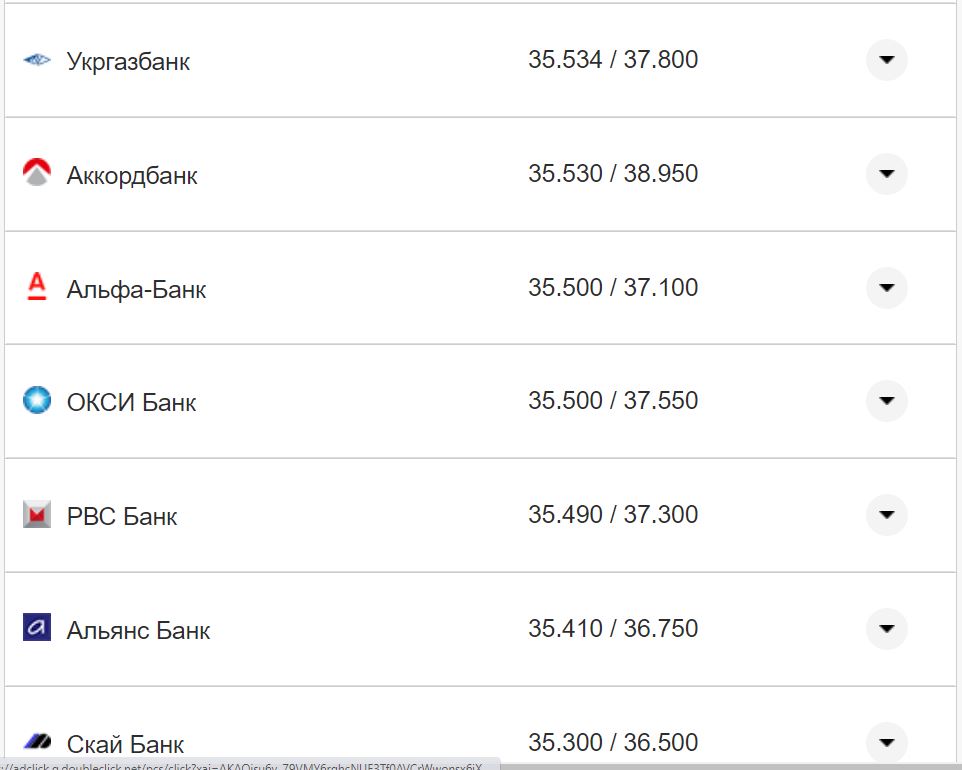Click the 35.410 / 36.750 rate value
Viewport: 962px width, 770px height.
click(x=612, y=629)
